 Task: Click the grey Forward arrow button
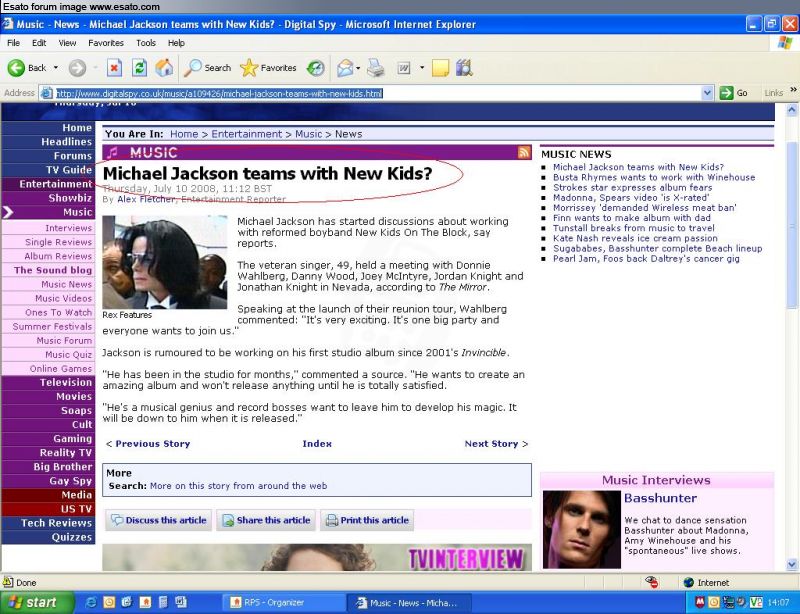coord(77,67)
